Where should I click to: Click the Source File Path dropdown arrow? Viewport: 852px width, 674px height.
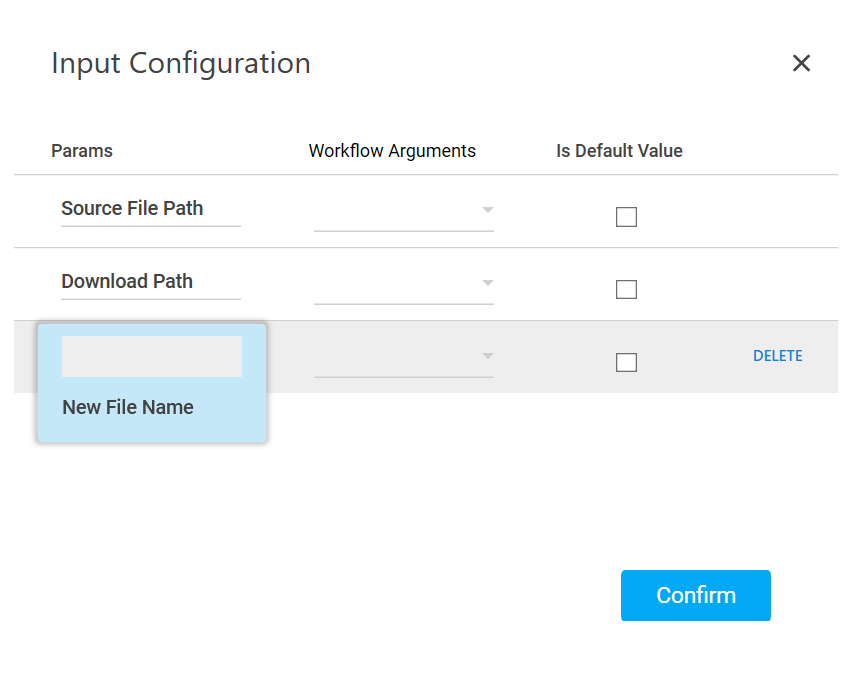coord(487,210)
